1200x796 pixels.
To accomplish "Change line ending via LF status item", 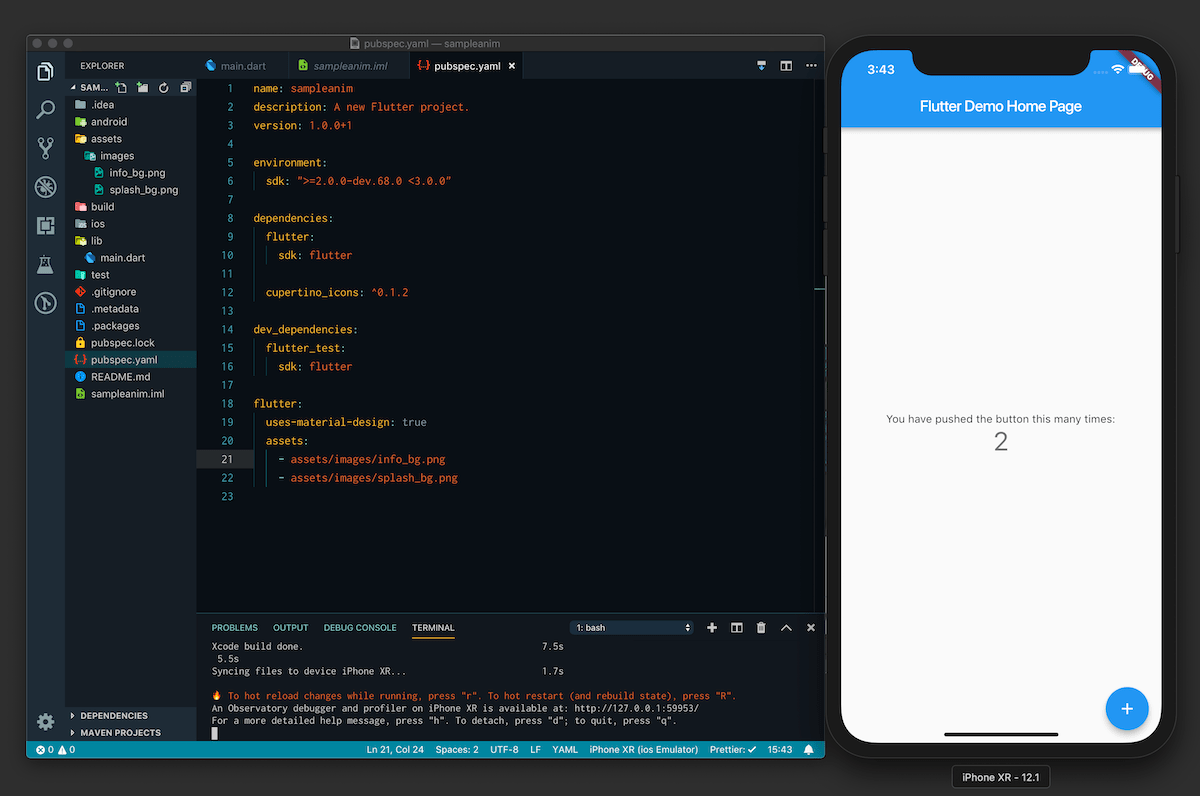I will pos(535,749).
